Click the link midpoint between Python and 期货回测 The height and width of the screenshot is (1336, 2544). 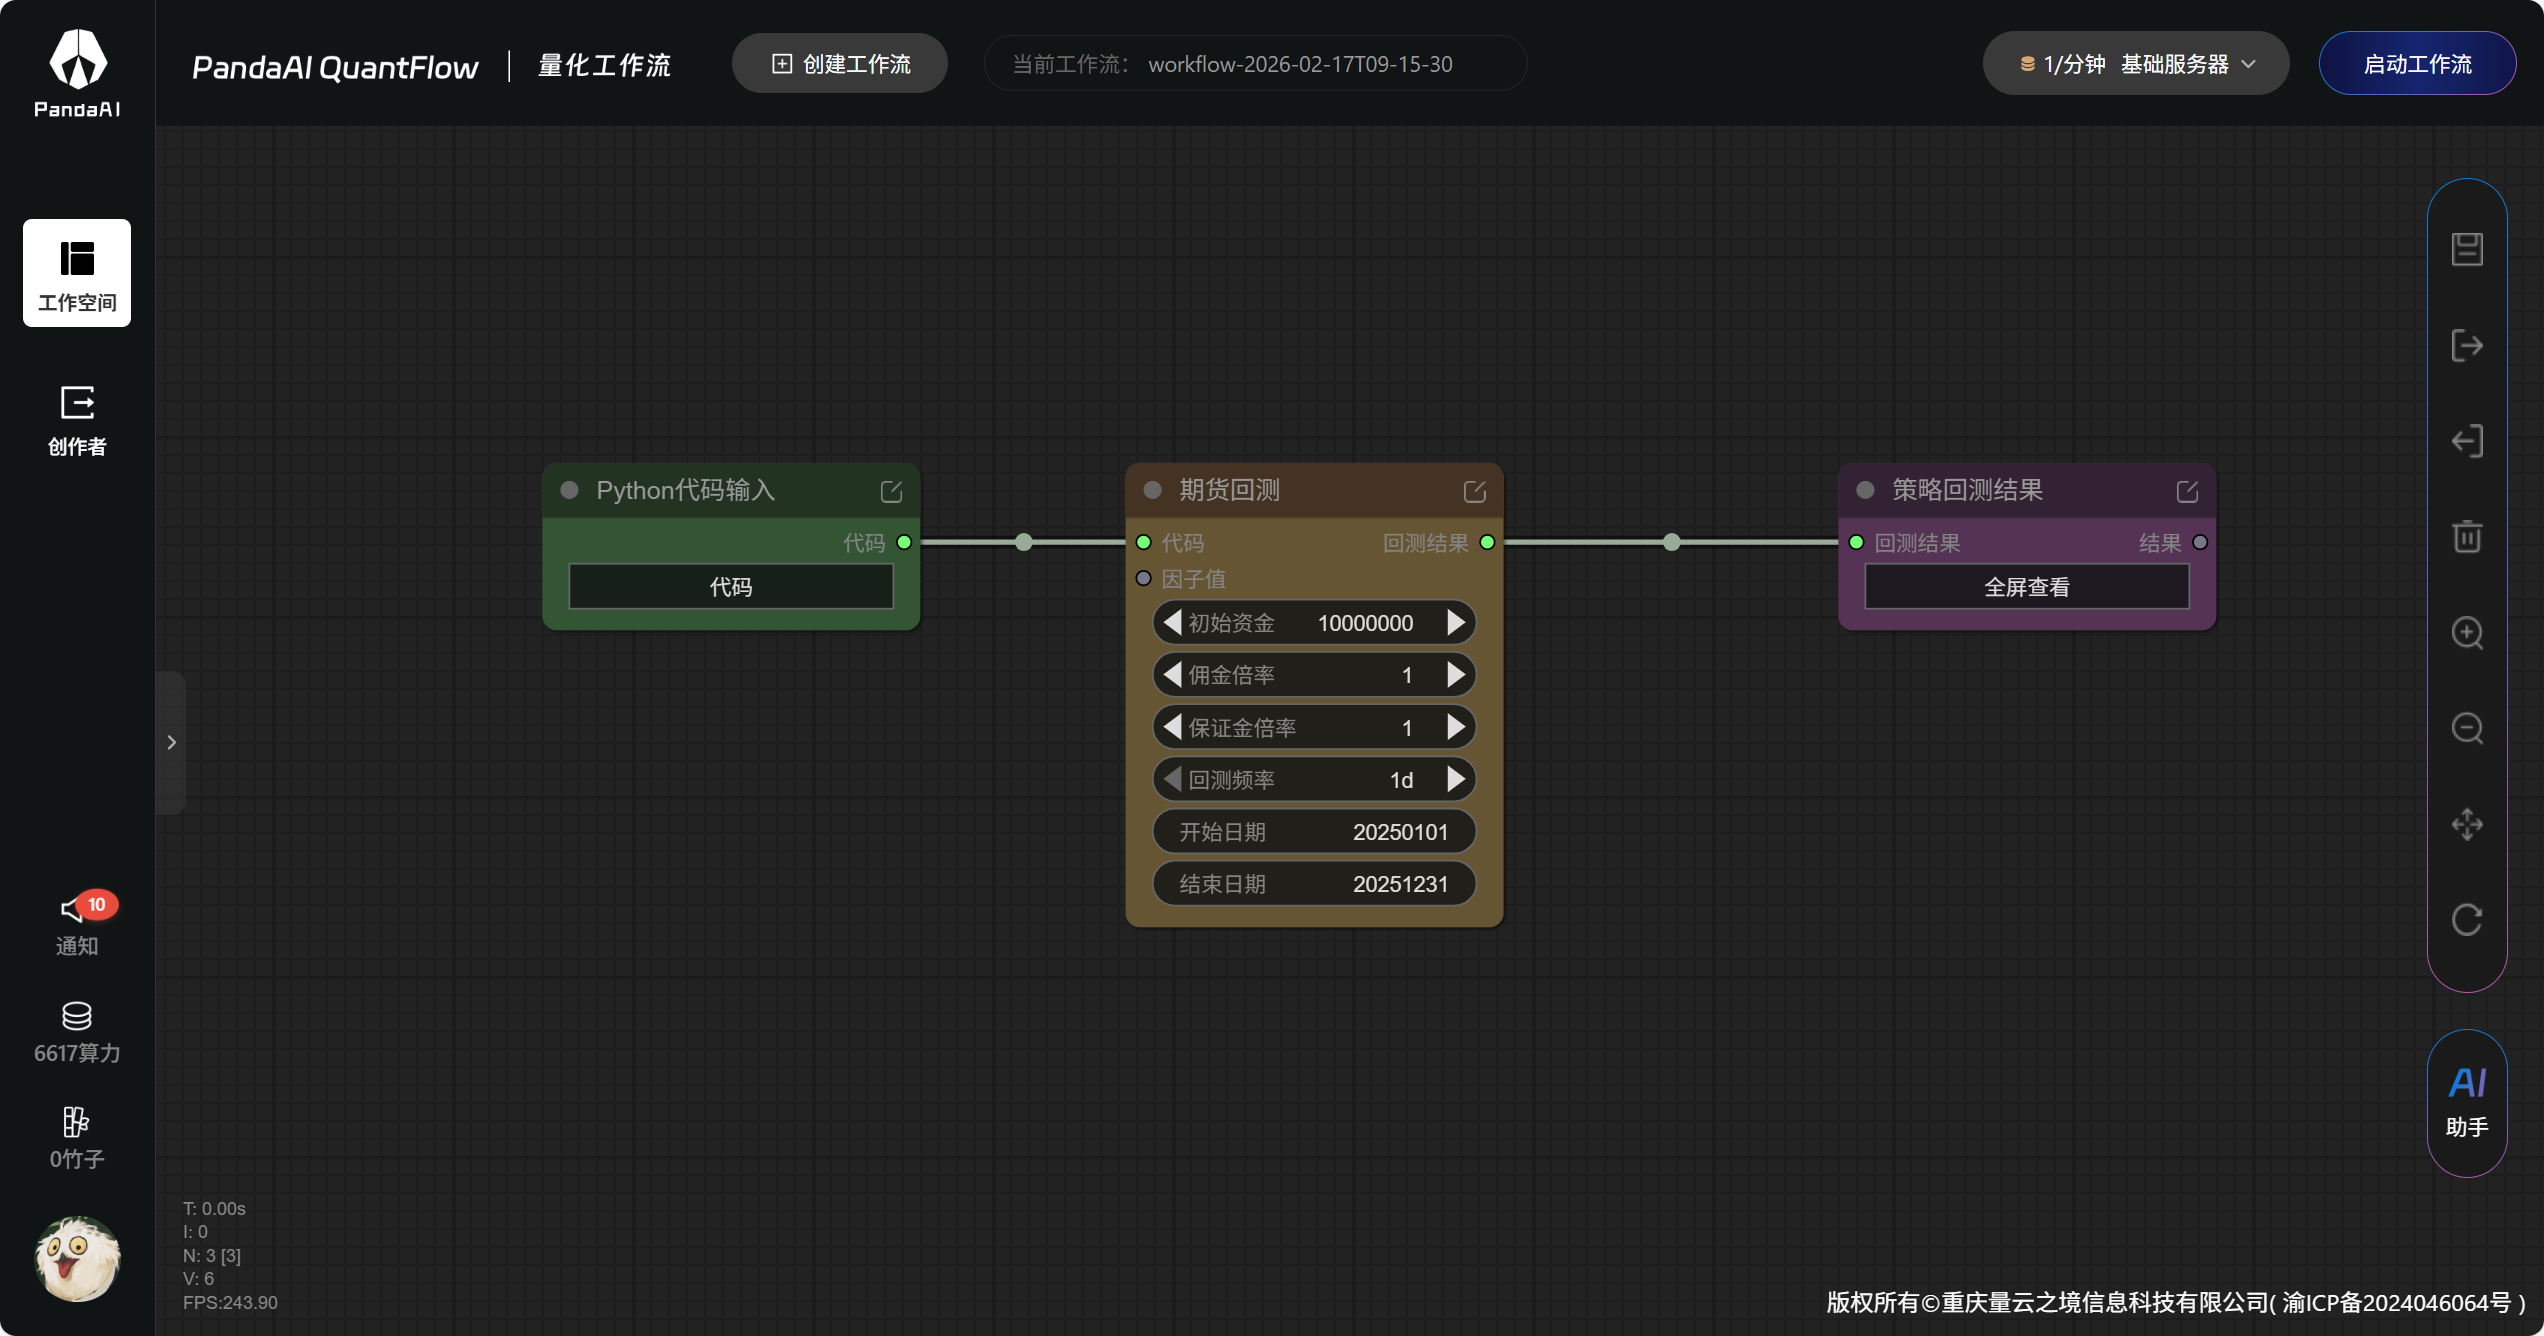pos(1023,542)
